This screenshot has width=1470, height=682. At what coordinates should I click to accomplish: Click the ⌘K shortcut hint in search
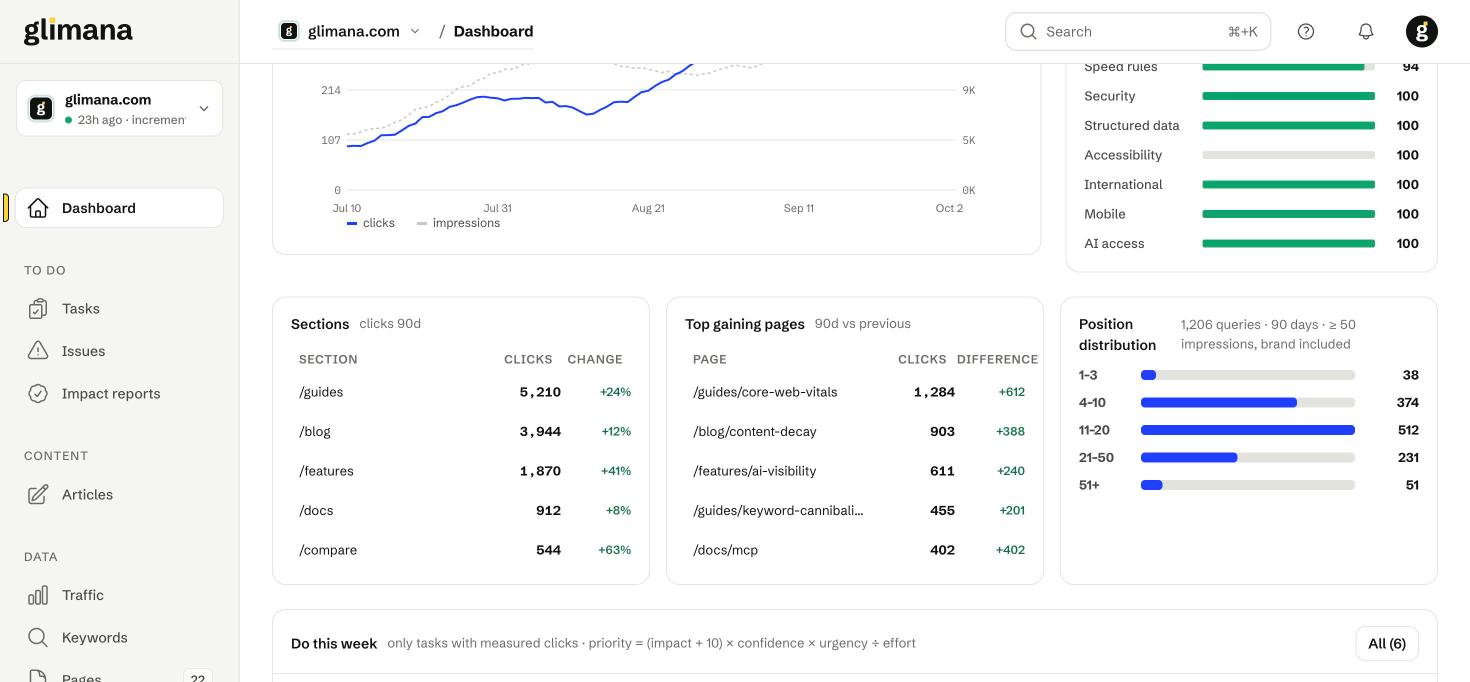[x=1242, y=32]
